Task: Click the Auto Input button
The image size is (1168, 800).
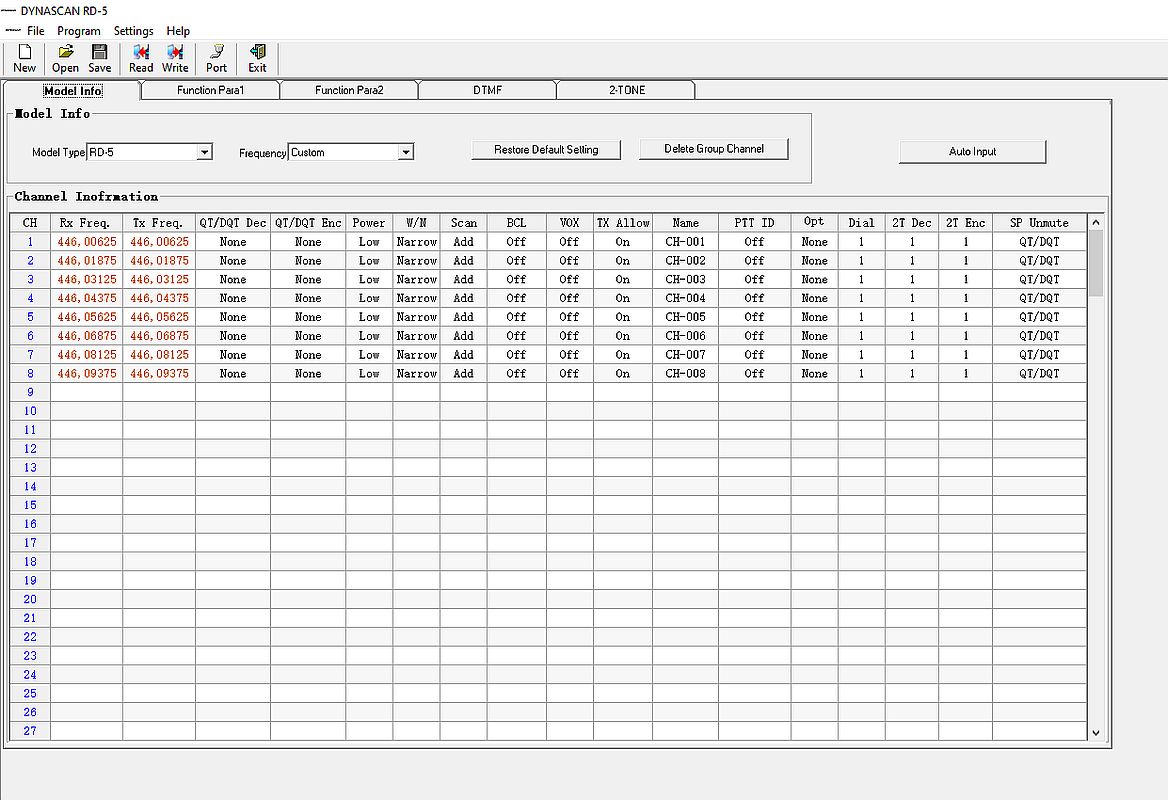Action: (972, 151)
